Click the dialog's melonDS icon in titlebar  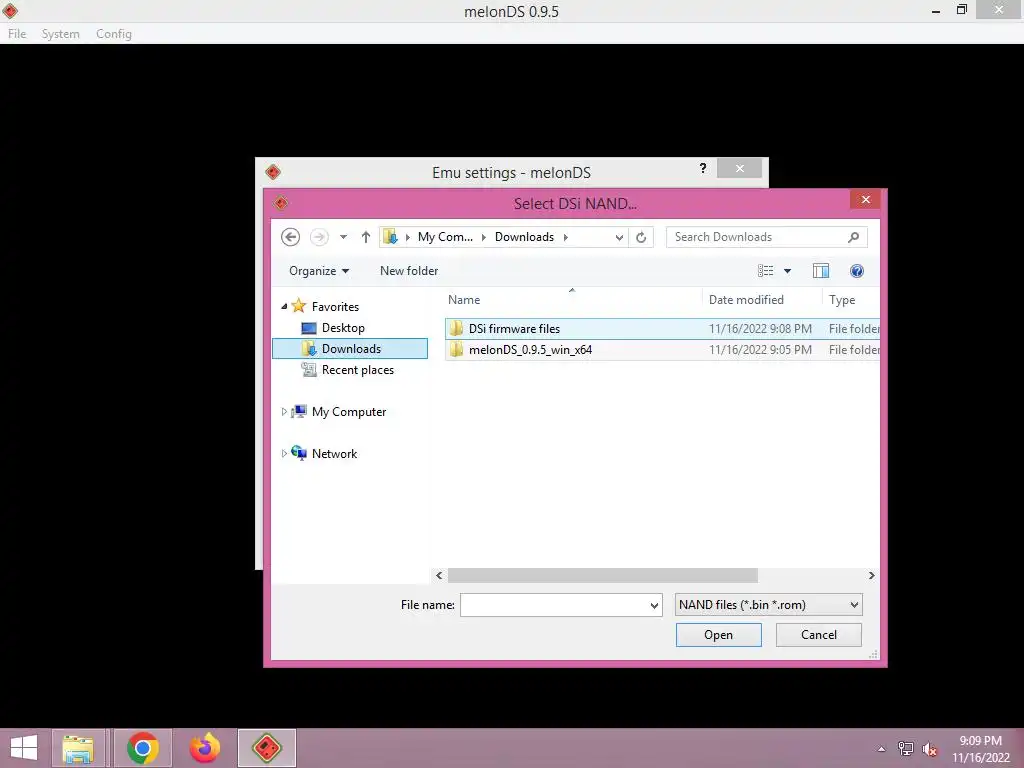click(281, 203)
